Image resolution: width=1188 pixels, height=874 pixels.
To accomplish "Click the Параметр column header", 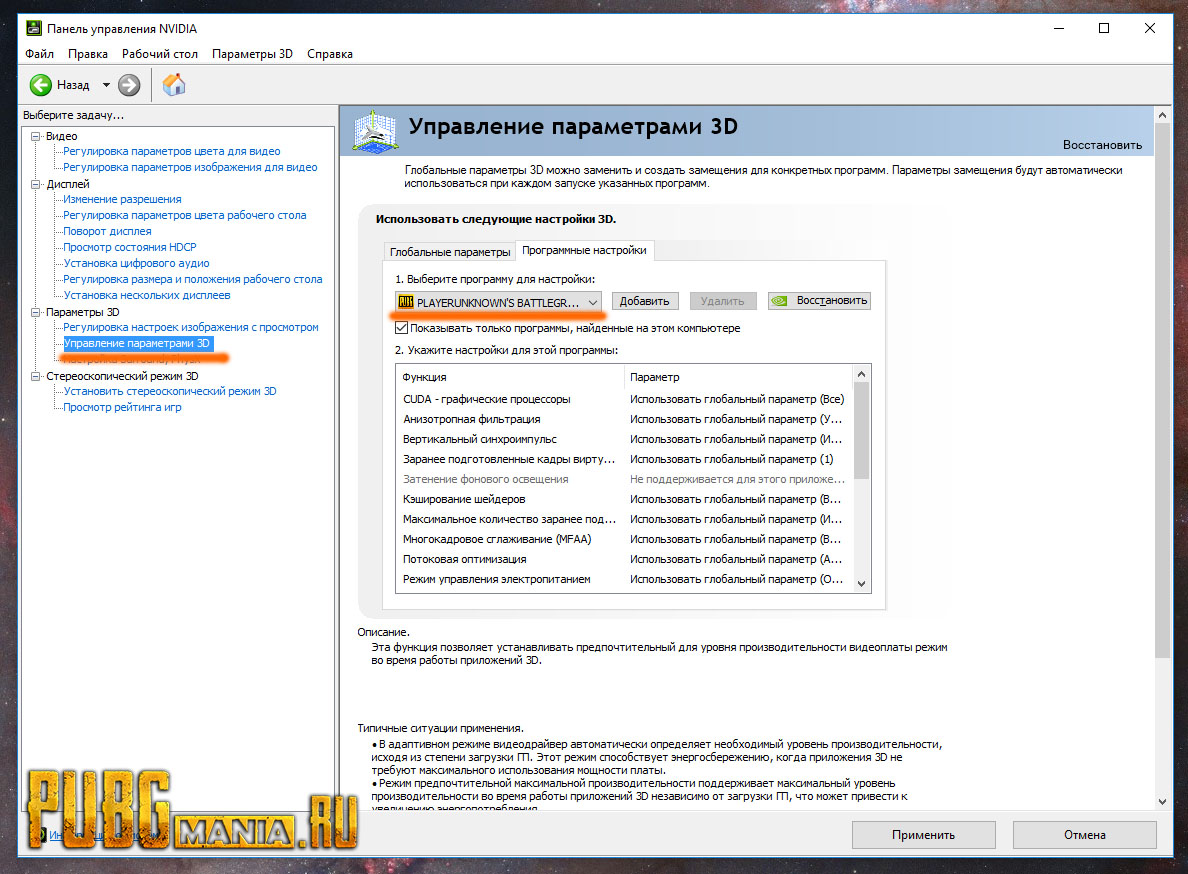I will click(x=738, y=377).
